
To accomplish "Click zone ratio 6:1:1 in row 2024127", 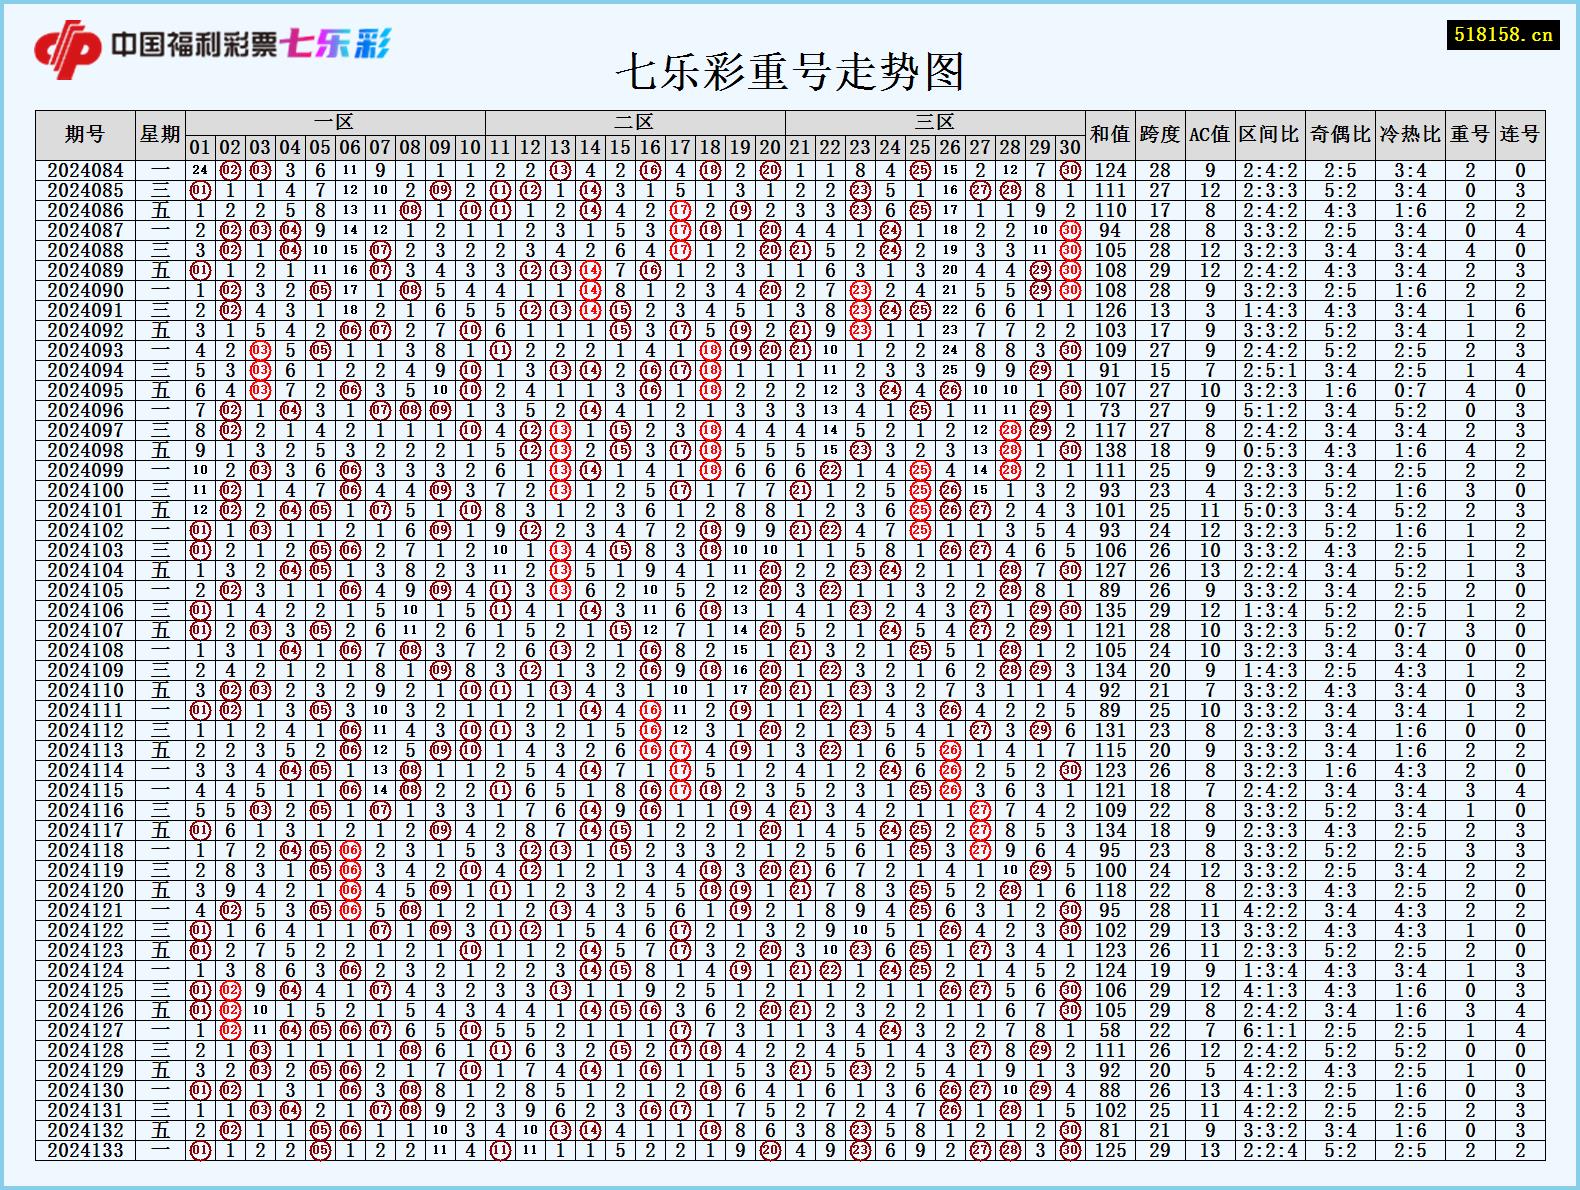I will point(1270,1031).
